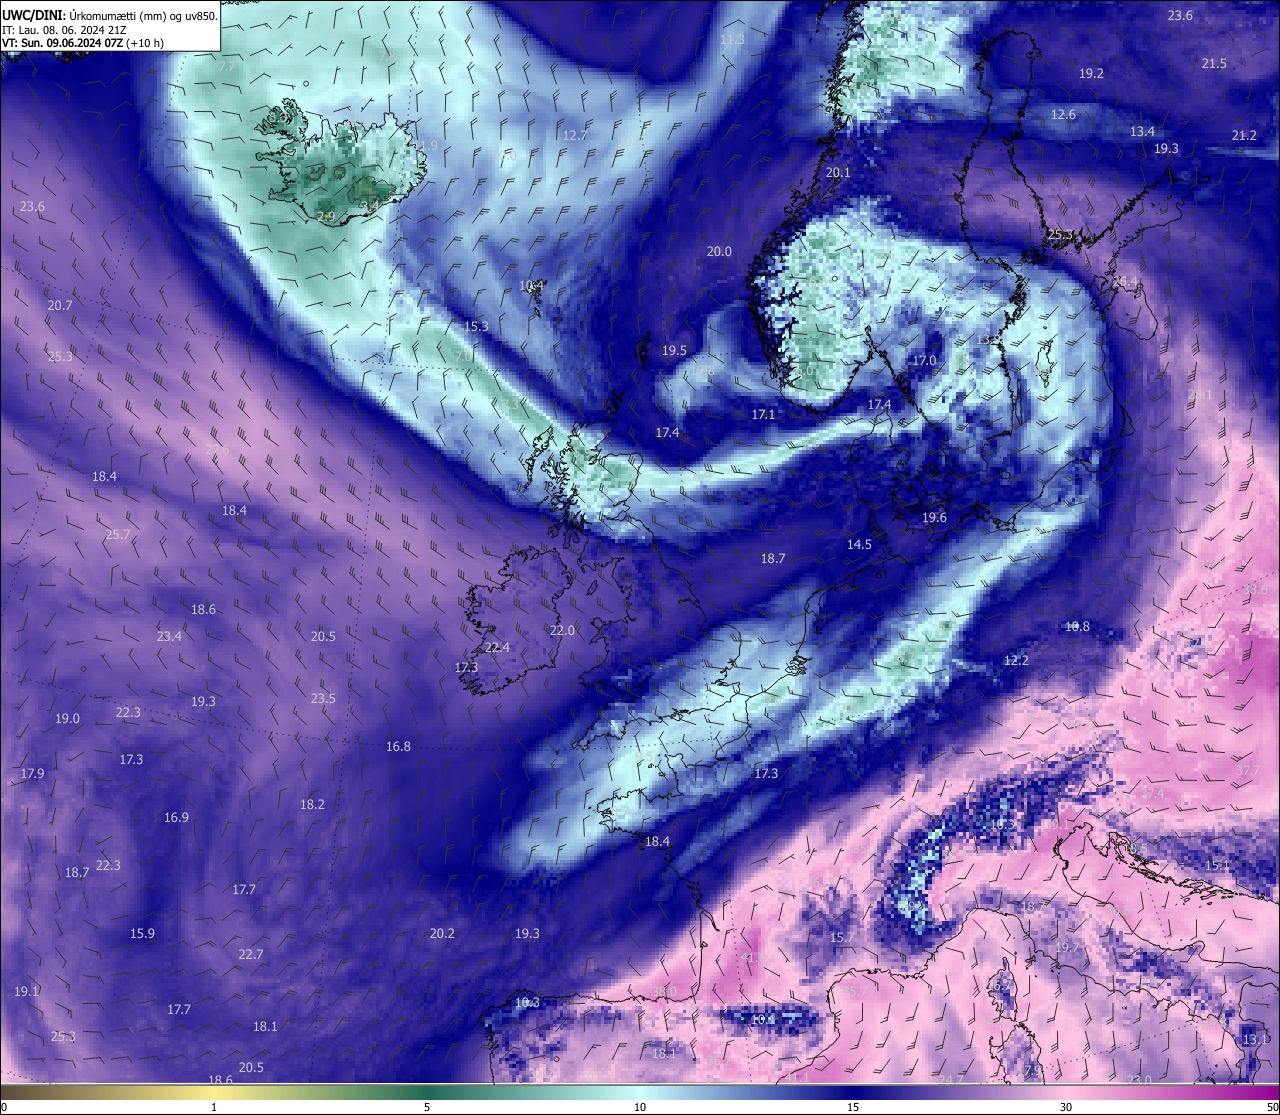This screenshot has width=1280, height=1115.
Task: Click the color scale label '15'
Action: (x=853, y=1107)
